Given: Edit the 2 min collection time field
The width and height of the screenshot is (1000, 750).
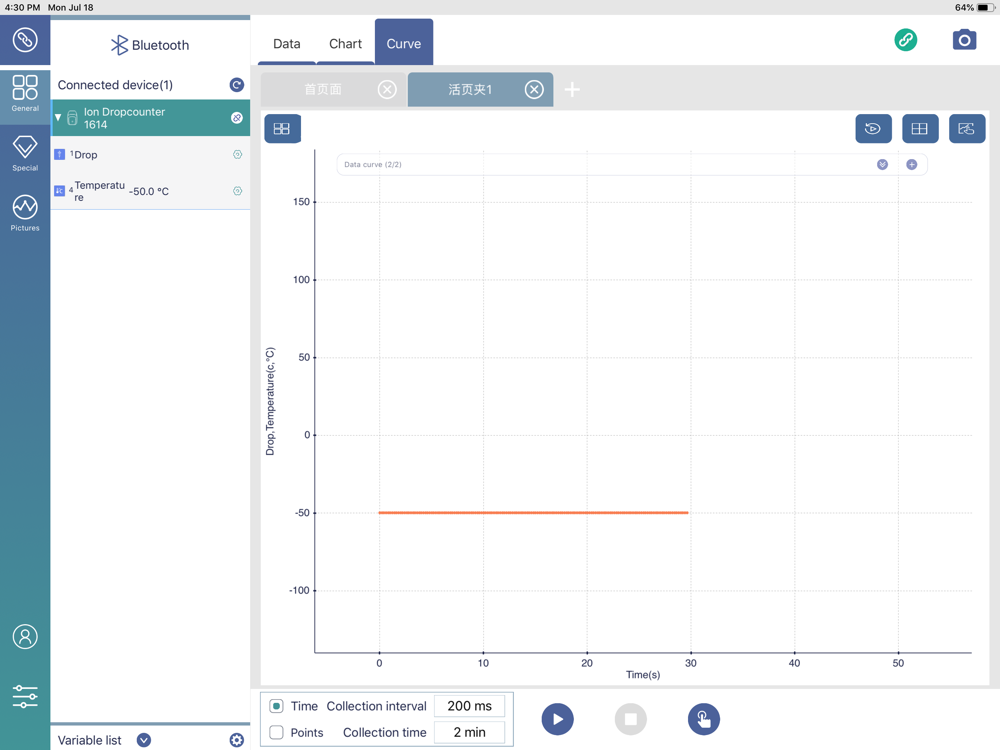Looking at the screenshot, I should [469, 732].
